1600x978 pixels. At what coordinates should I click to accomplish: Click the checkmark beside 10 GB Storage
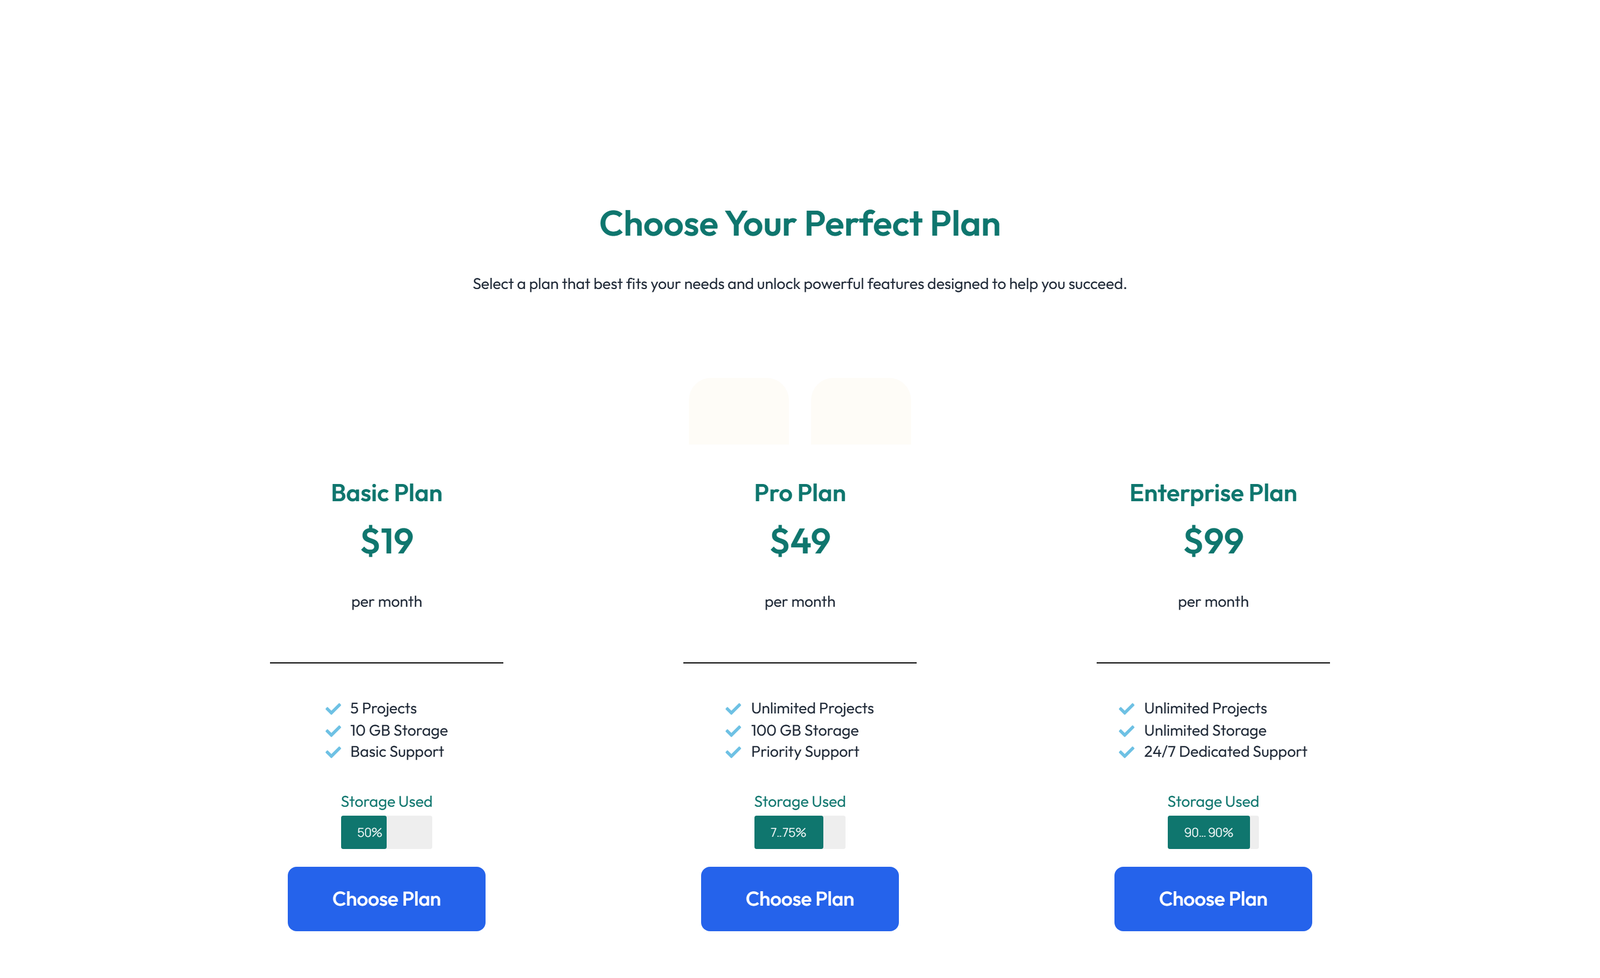333,730
